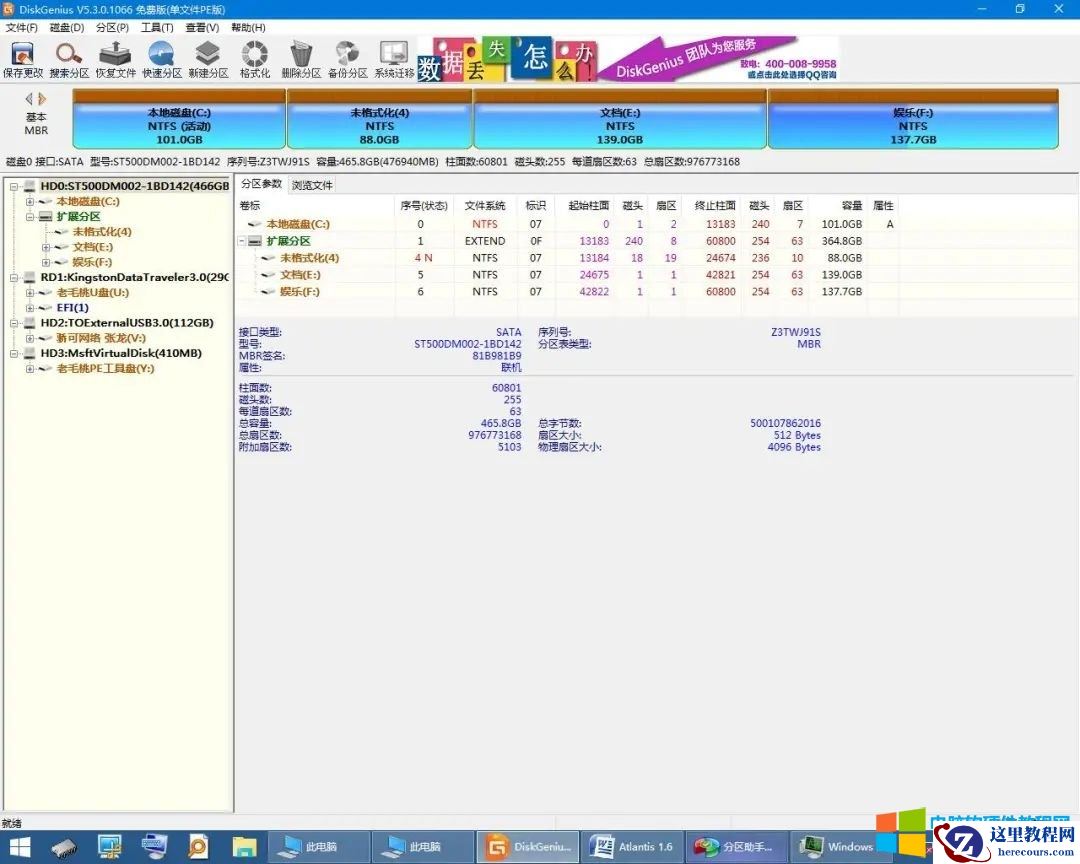The image size is (1080, 864).
Task: Collapse the 扩展分区 tree node
Action: 30,217
